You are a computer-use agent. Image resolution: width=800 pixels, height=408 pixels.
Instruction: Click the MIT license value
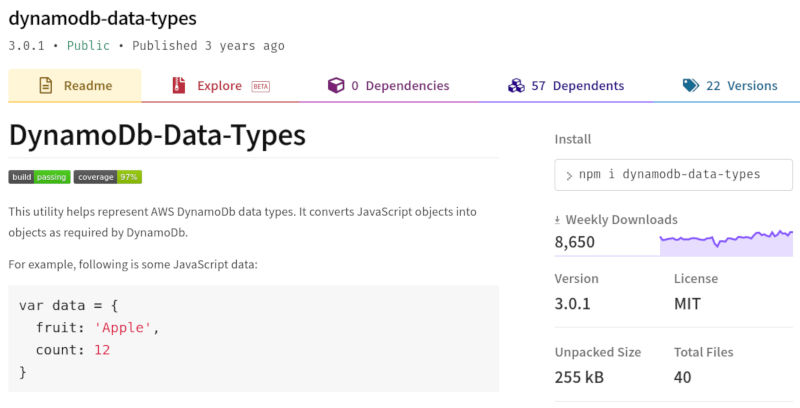coord(687,304)
